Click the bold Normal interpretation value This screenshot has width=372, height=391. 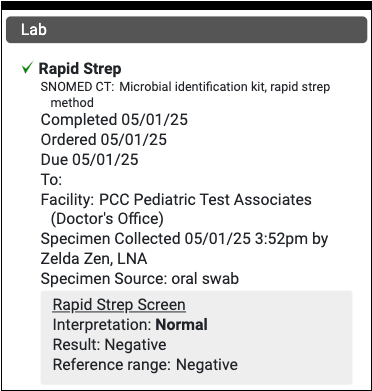click(182, 325)
